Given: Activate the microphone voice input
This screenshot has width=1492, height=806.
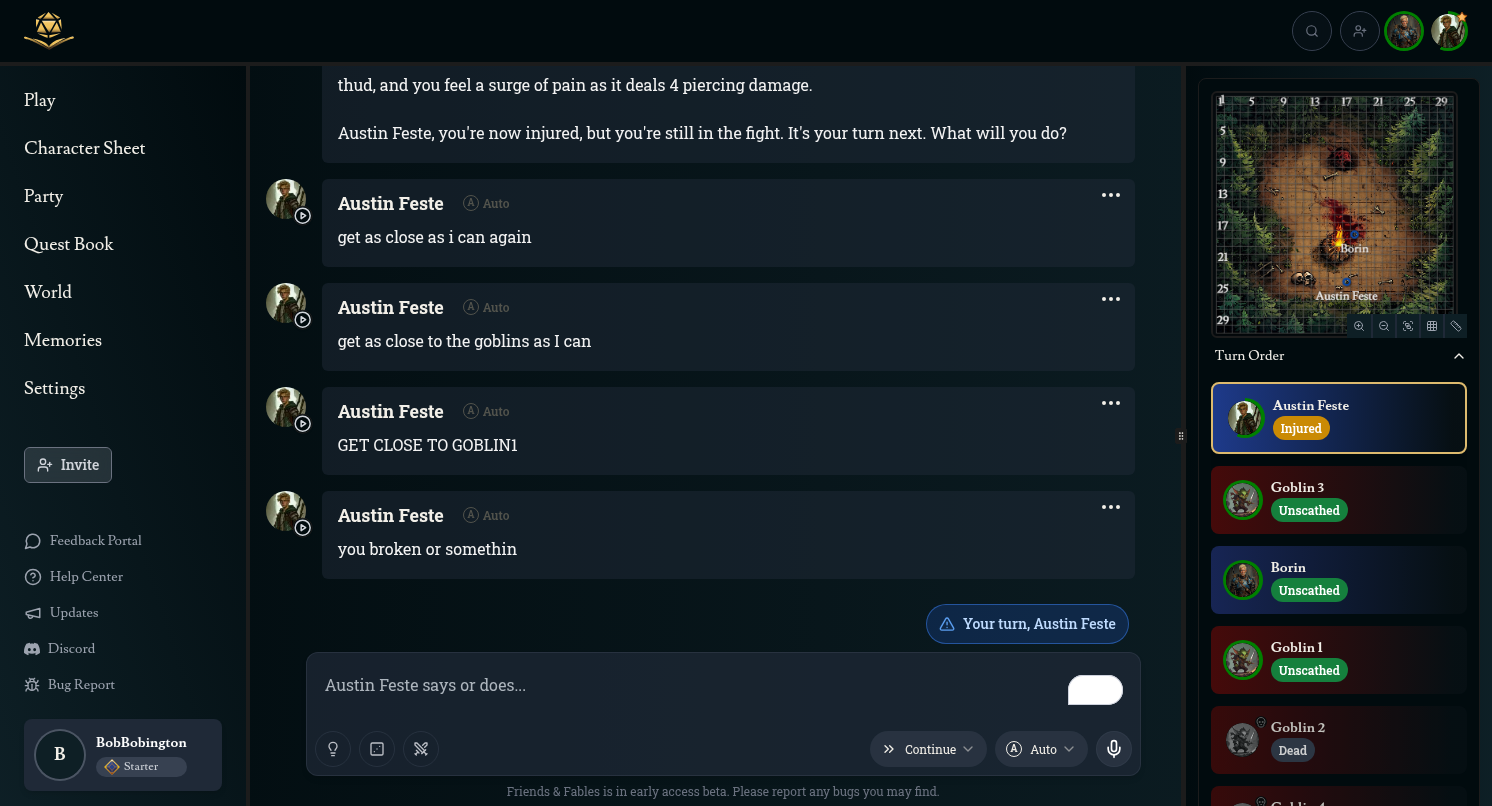Looking at the screenshot, I should [x=1114, y=749].
